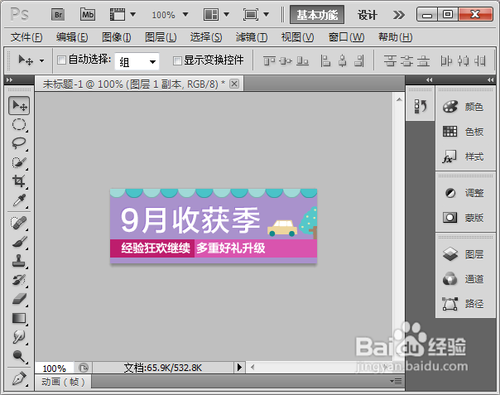Open the 图层(L) menu

coord(161,37)
